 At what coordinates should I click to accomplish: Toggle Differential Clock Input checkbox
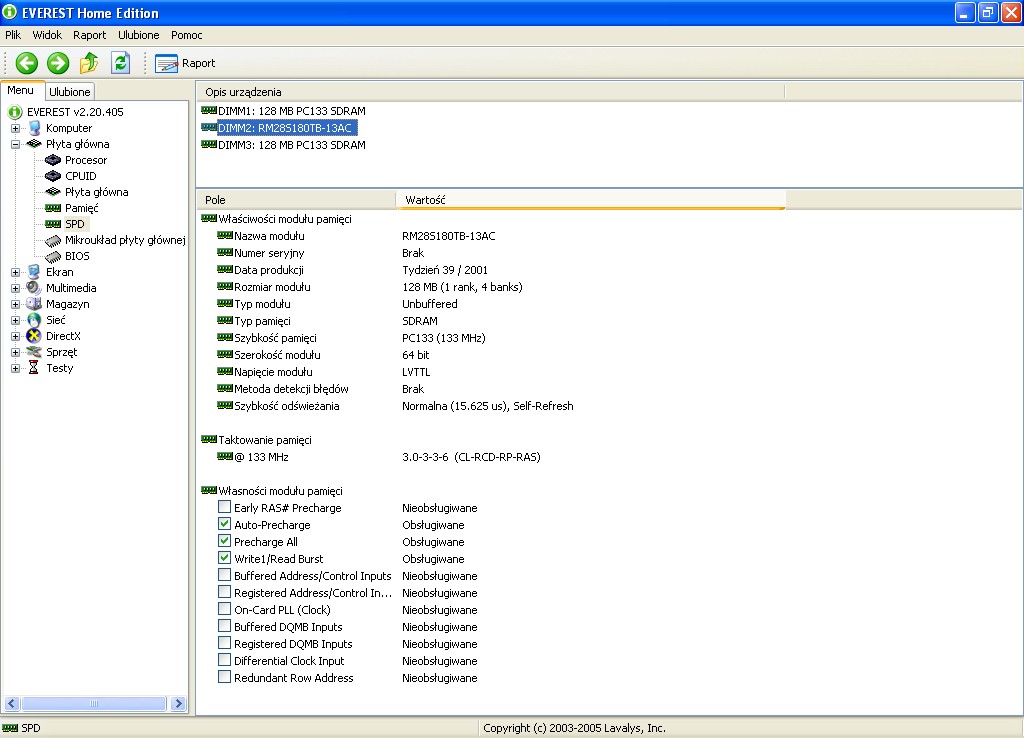click(224, 660)
